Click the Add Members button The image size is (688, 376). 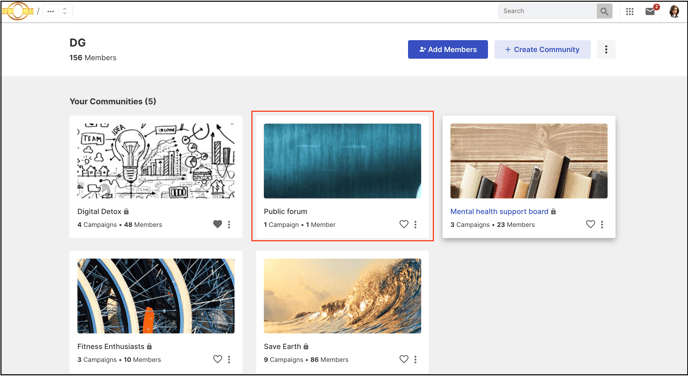click(x=448, y=50)
